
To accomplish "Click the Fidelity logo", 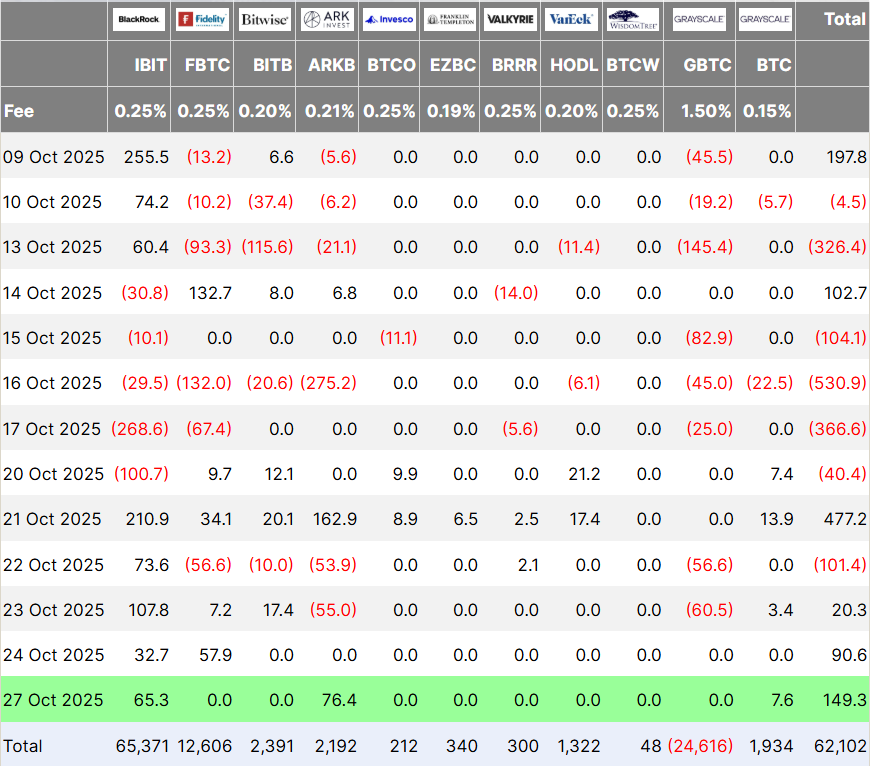I will click(x=202, y=19).
